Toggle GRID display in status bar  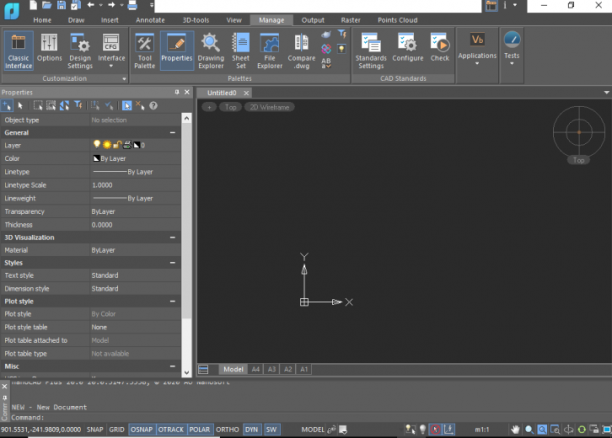click(x=116, y=429)
